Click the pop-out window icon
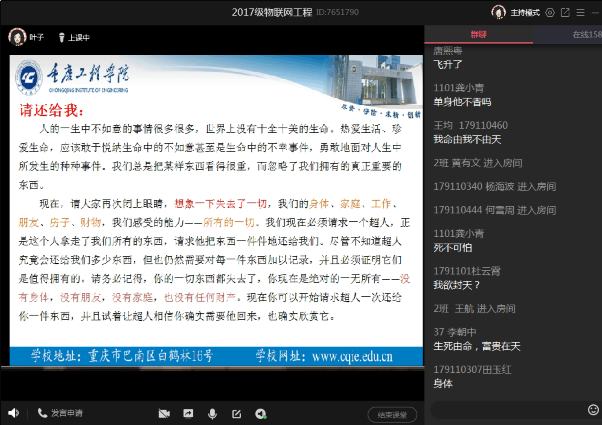The image size is (602, 425). coord(567,12)
